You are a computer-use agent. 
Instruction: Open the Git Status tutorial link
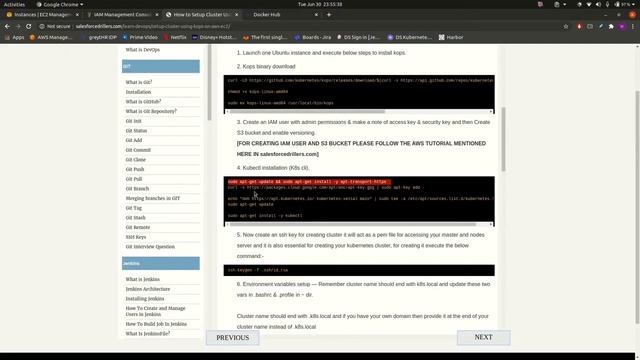tap(136, 131)
